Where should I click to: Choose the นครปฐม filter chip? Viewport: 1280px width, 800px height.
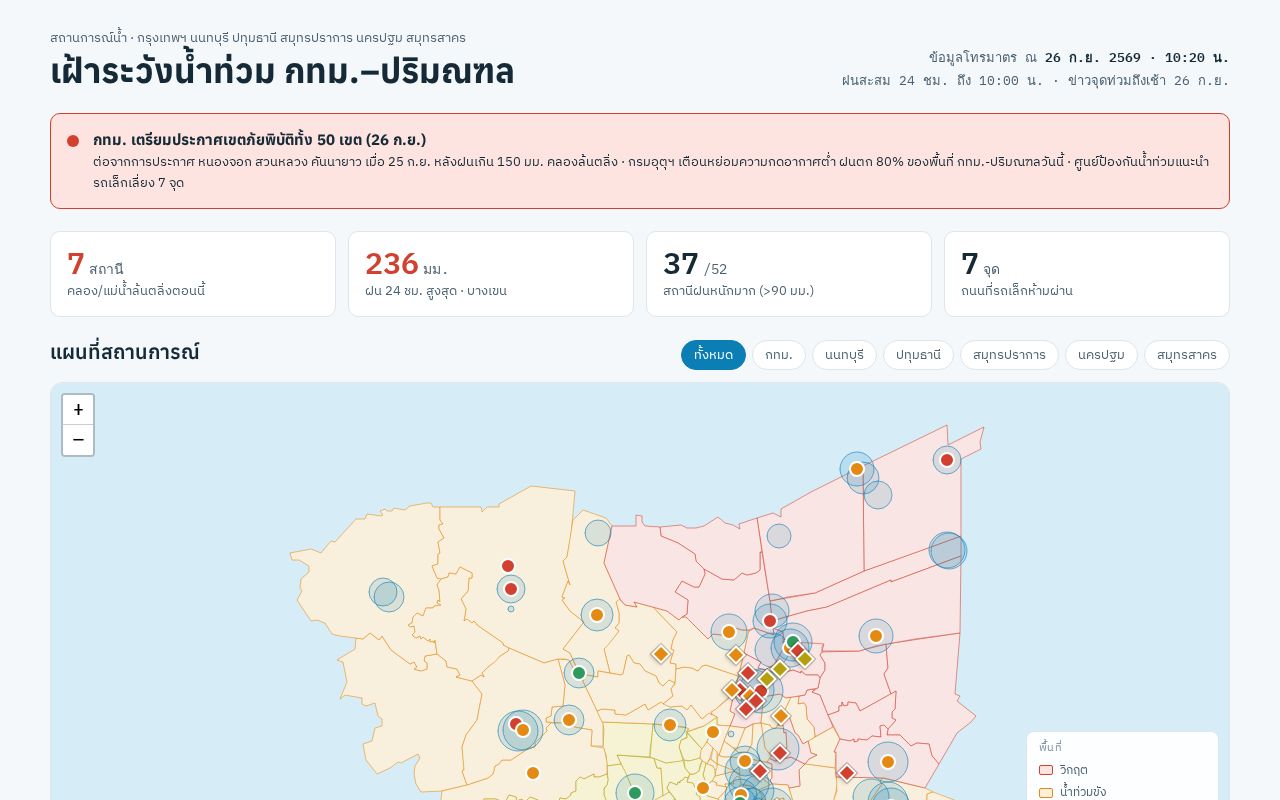[x=1101, y=355]
